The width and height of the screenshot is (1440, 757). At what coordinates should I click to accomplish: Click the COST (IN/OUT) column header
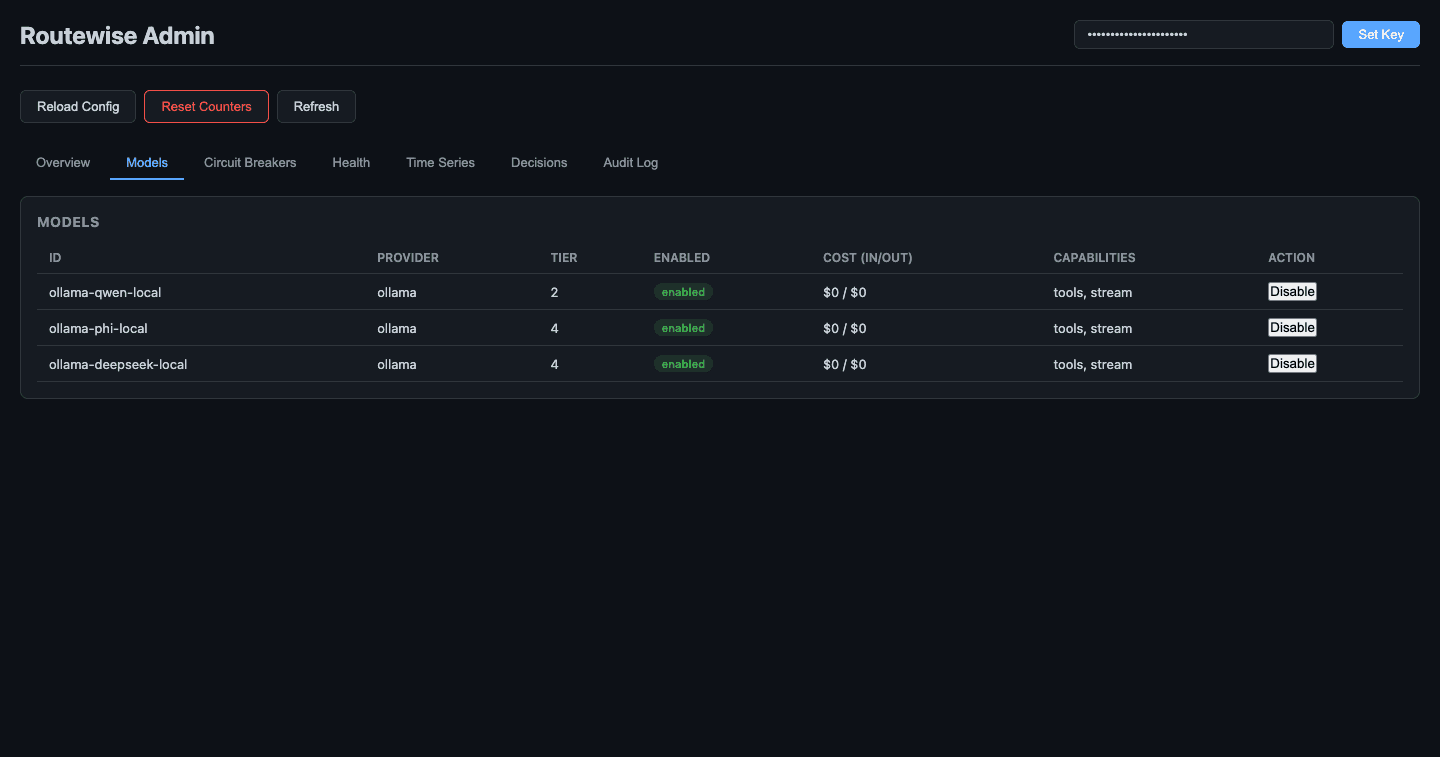coord(868,257)
